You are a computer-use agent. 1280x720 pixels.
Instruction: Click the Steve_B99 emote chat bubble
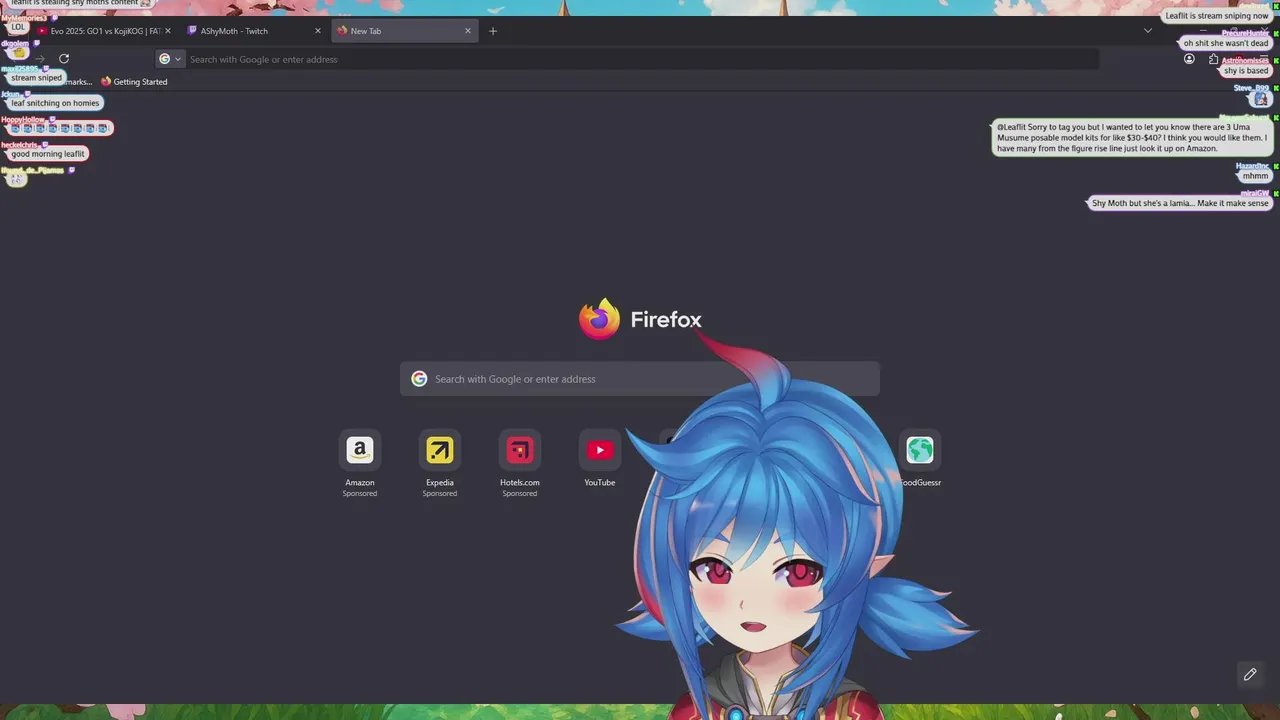pos(1261,99)
